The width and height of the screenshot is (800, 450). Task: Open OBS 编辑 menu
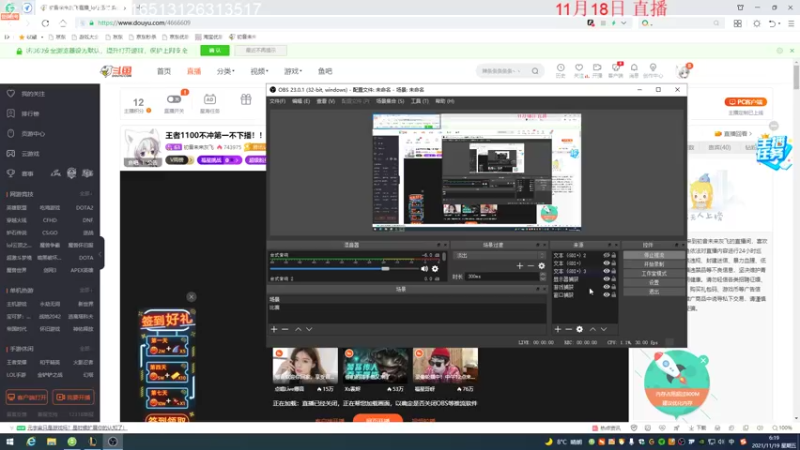point(301,102)
